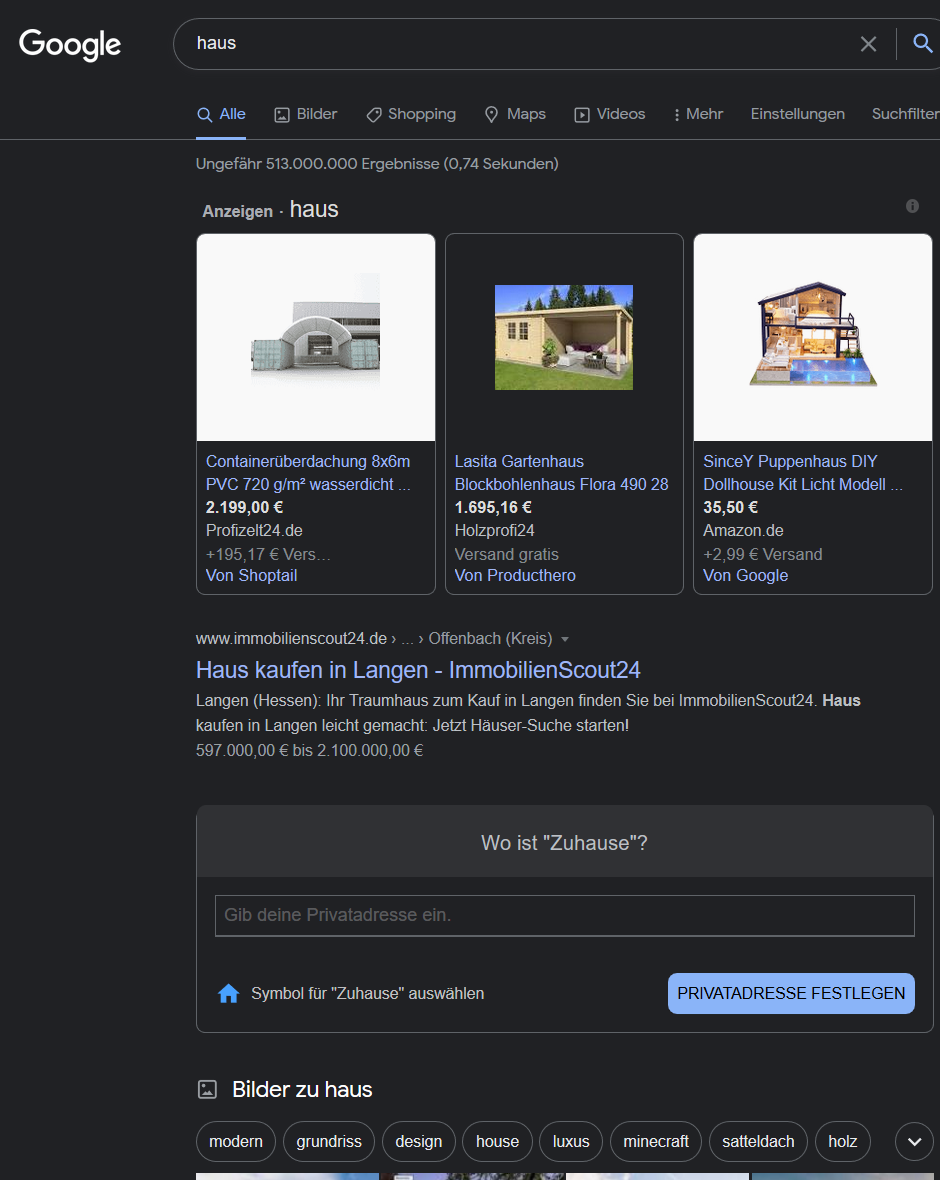
Task: Click Amazon.de seller name
Action: click(743, 531)
